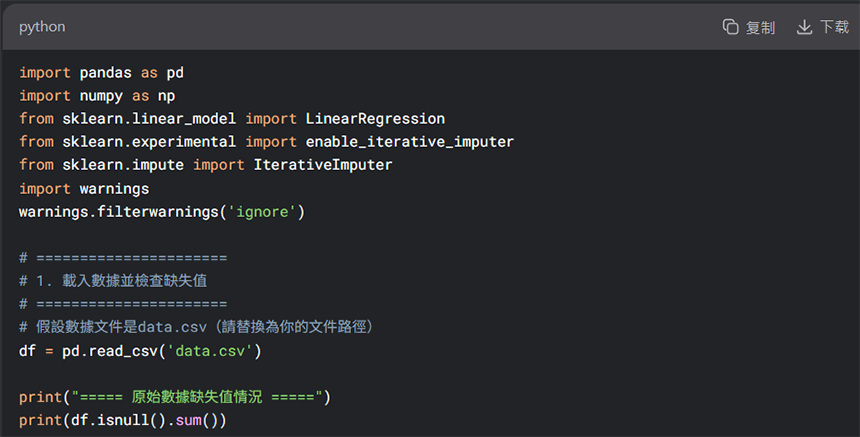
Task: Click the pd.read_csv function call
Action: point(110,350)
